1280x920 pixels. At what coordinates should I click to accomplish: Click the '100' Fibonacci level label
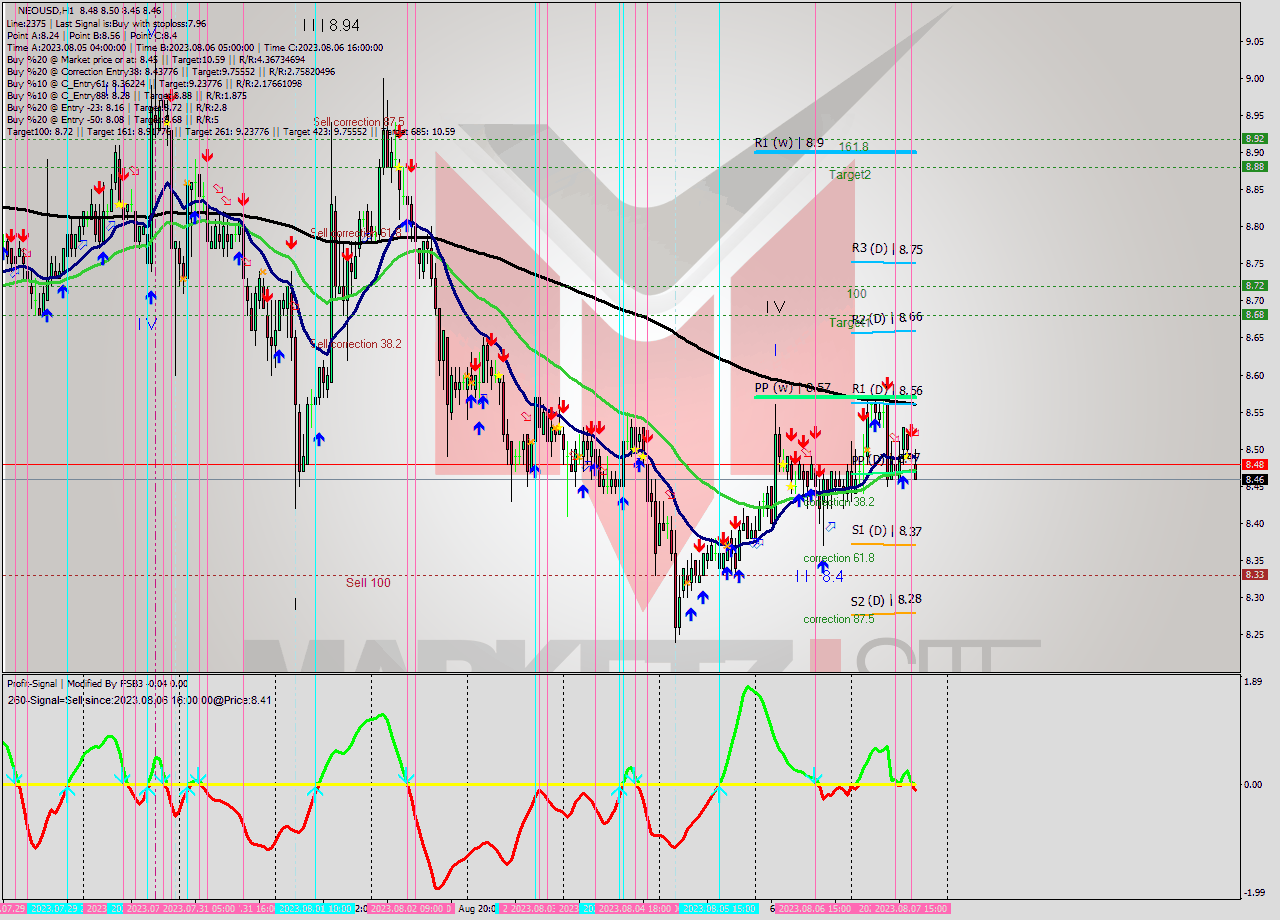(857, 294)
